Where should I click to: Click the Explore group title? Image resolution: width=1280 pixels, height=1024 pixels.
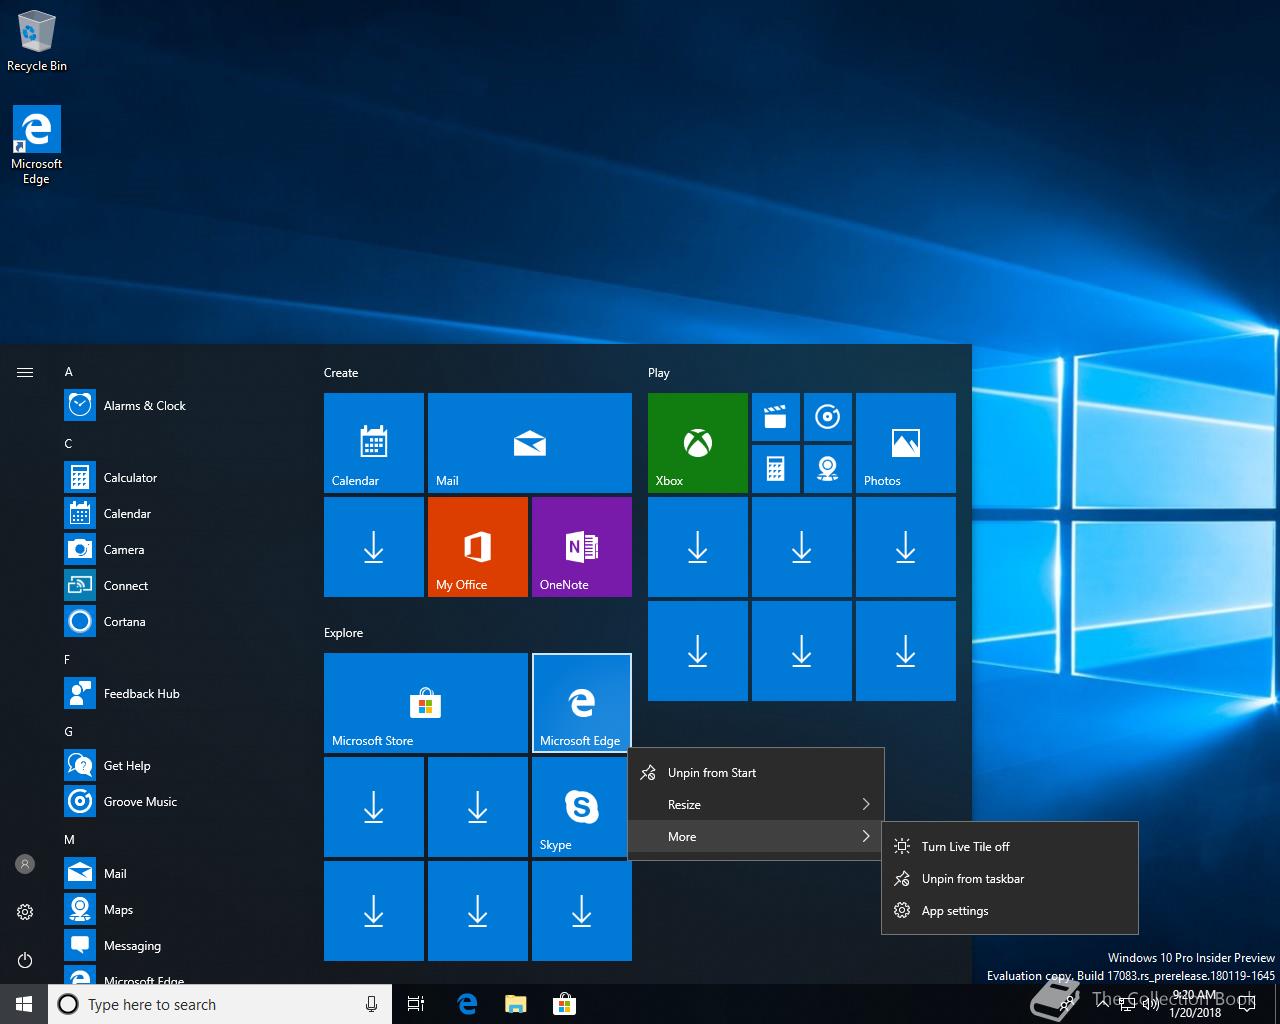[344, 633]
